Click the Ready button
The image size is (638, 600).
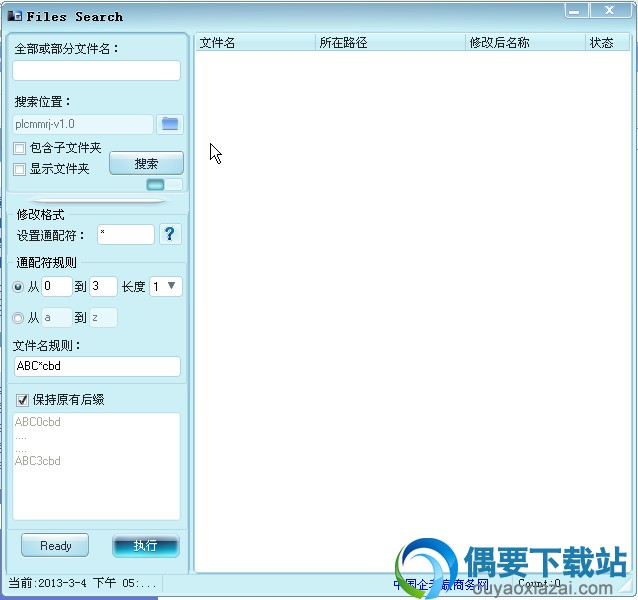(55, 545)
